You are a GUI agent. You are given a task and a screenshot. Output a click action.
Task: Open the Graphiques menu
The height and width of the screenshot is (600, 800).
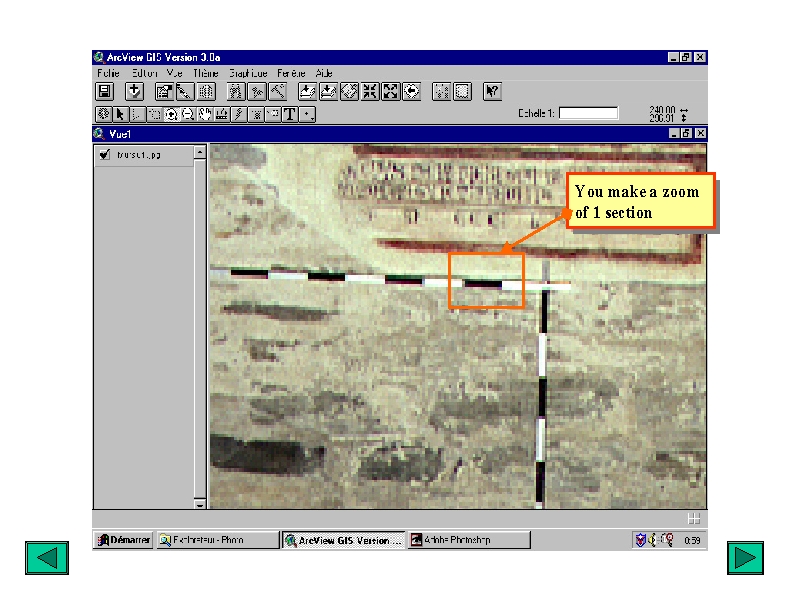coord(248,73)
